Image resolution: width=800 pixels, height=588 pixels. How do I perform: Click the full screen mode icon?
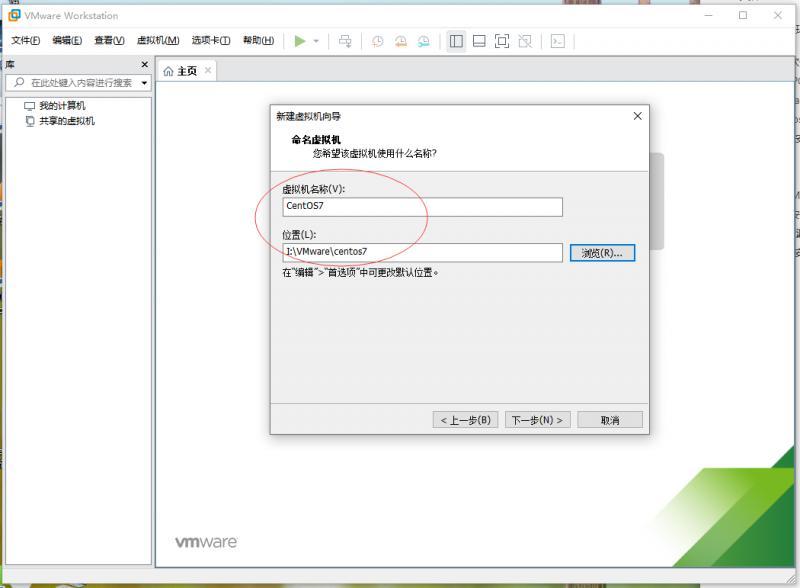pyautogui.click(x=502, y=41)
